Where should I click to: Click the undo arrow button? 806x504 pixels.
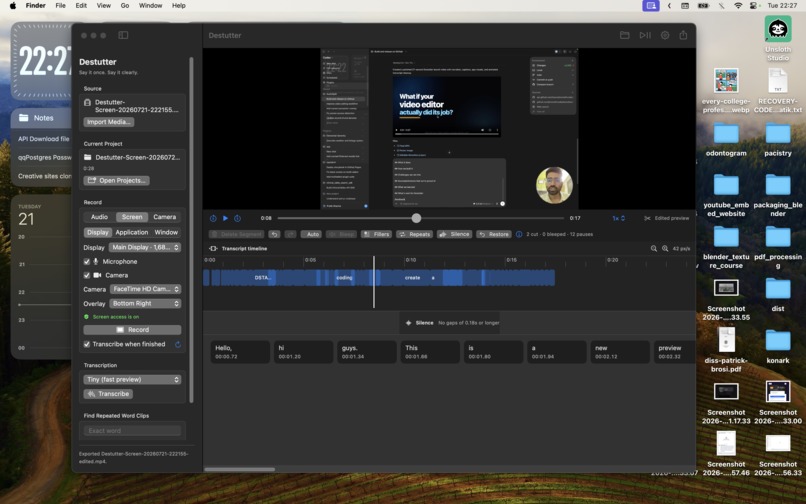274,234
